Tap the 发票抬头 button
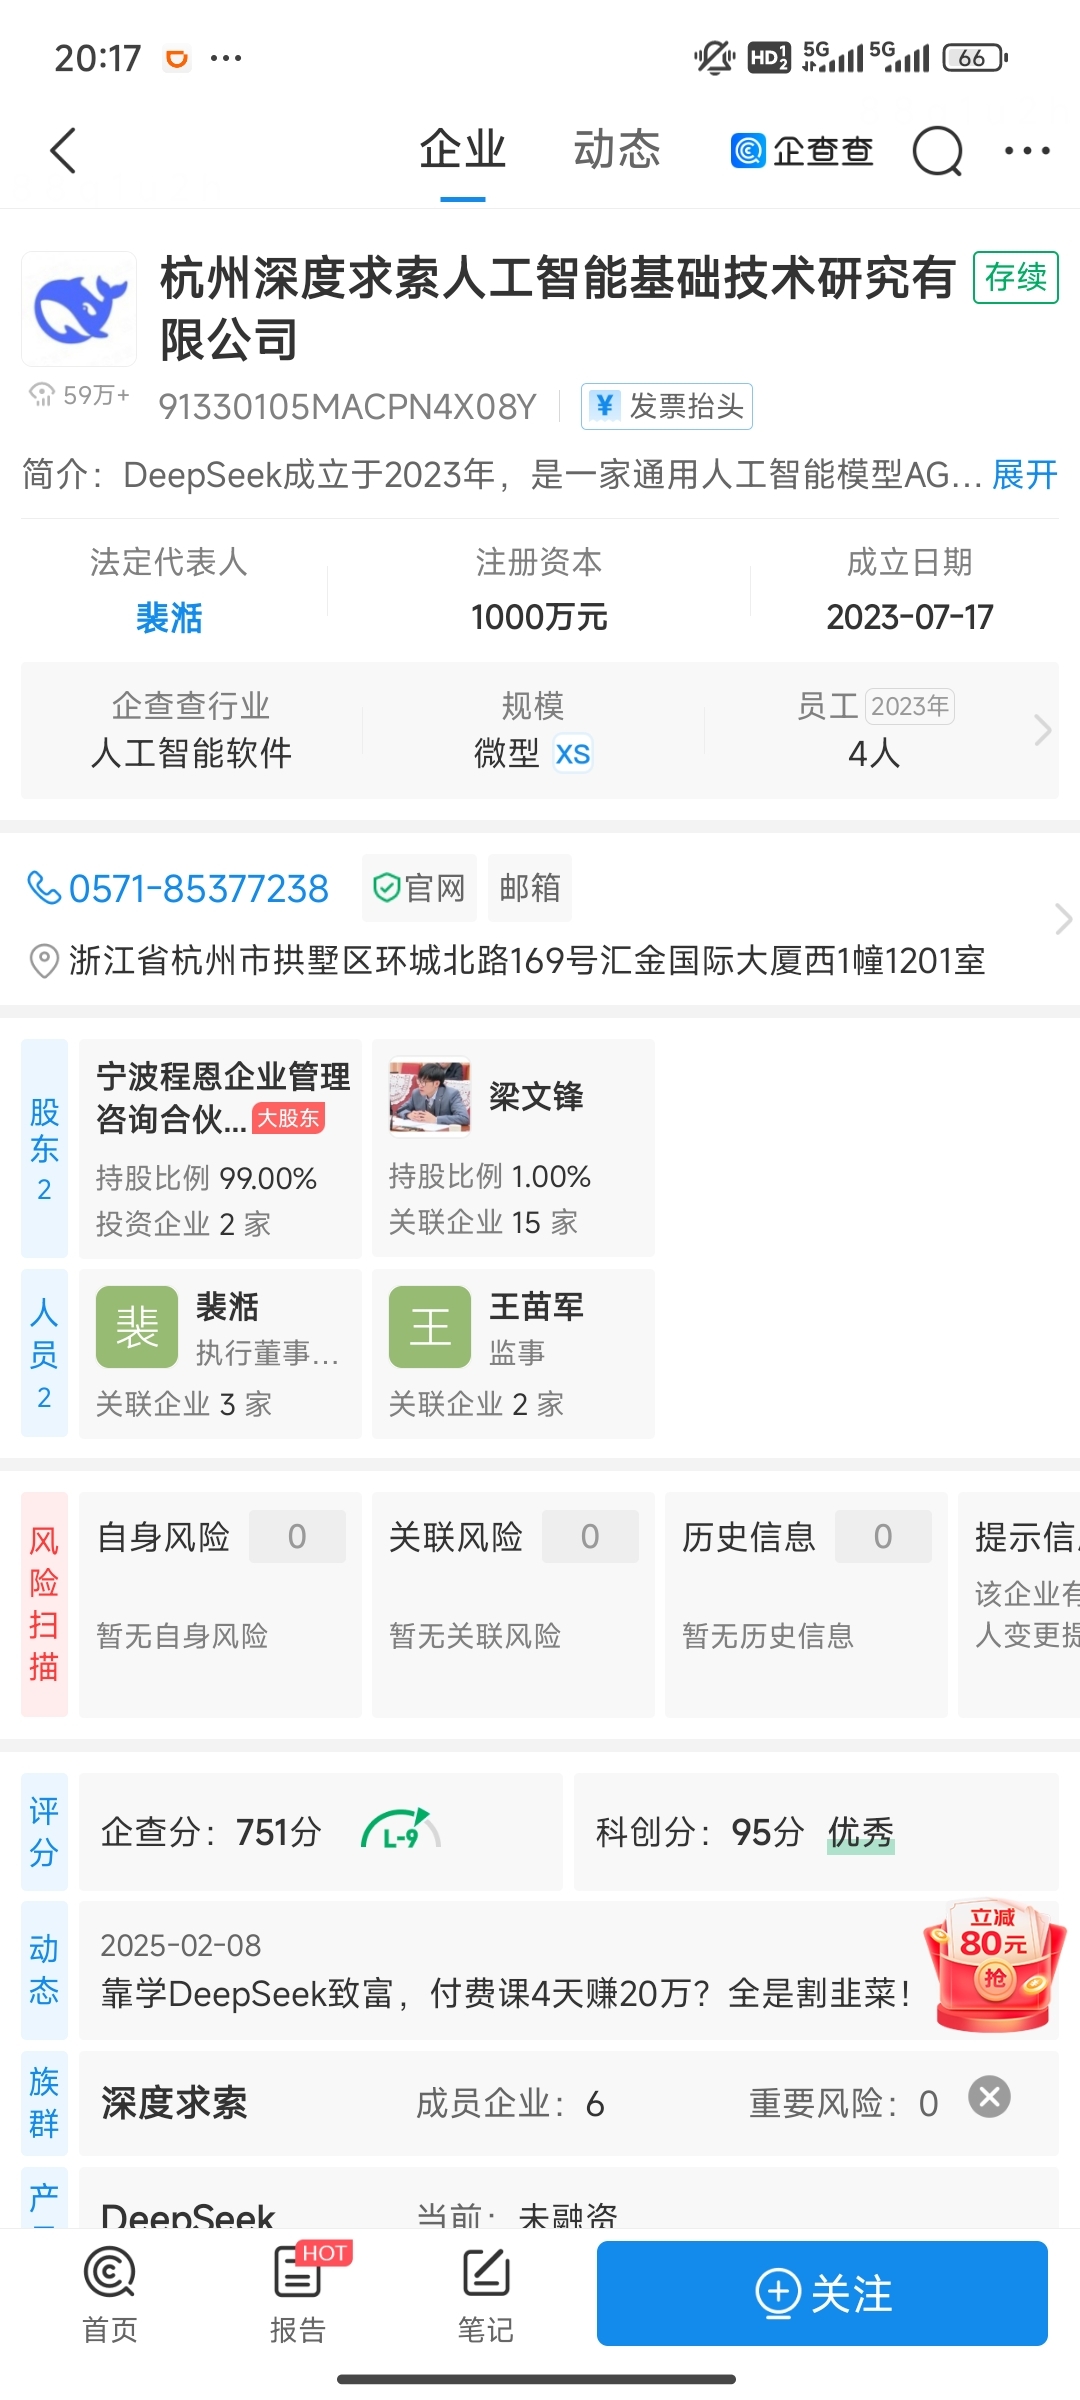Viewport: 1080px width, 2400px height. coord(667,406)
